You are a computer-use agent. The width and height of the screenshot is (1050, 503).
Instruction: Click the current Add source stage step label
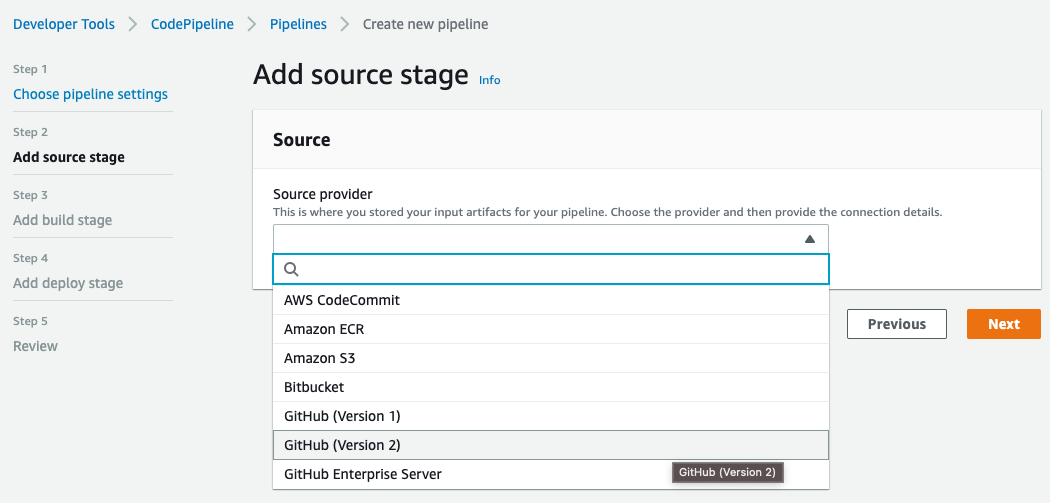tap(69, 157)
